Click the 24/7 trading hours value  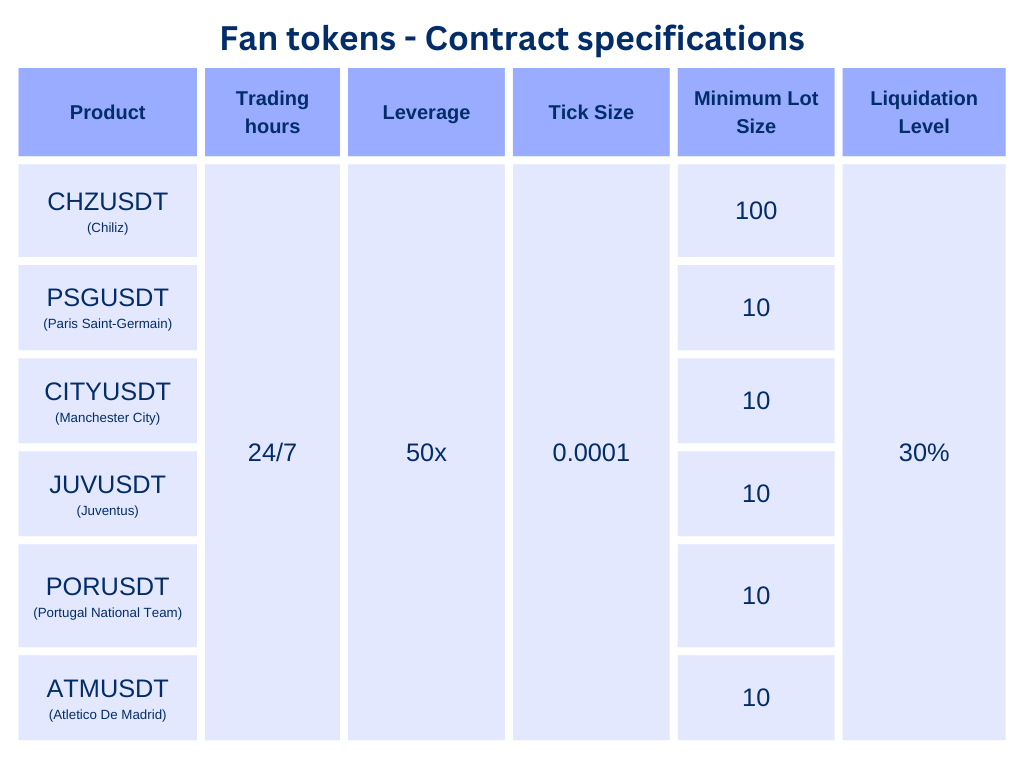[272, 453]
